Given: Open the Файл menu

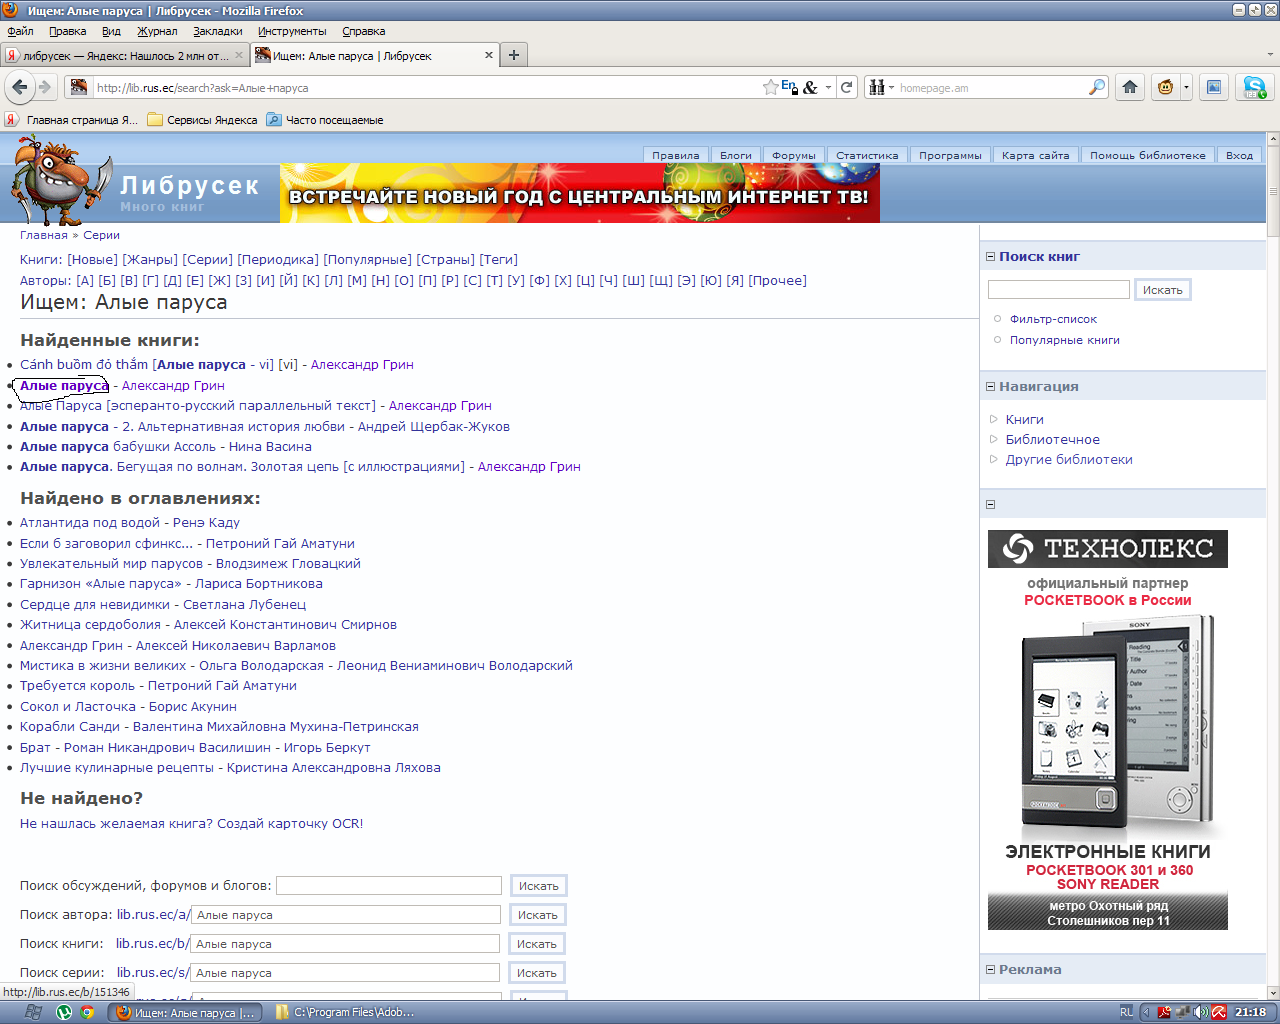Looking at the screenshot, I should pyautogui.click(x=20, y=31).
